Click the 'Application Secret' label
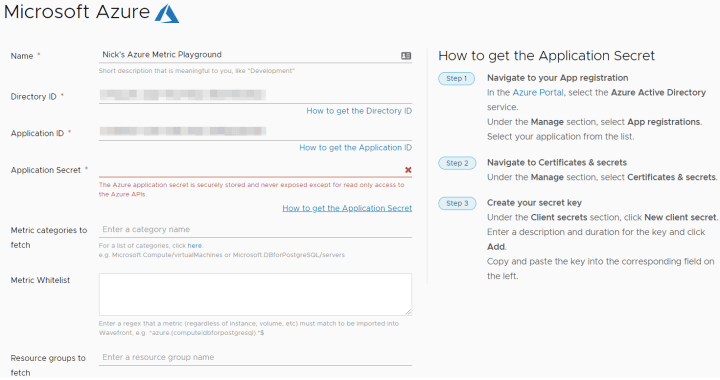Screen dimensions: 720x380 46,170
